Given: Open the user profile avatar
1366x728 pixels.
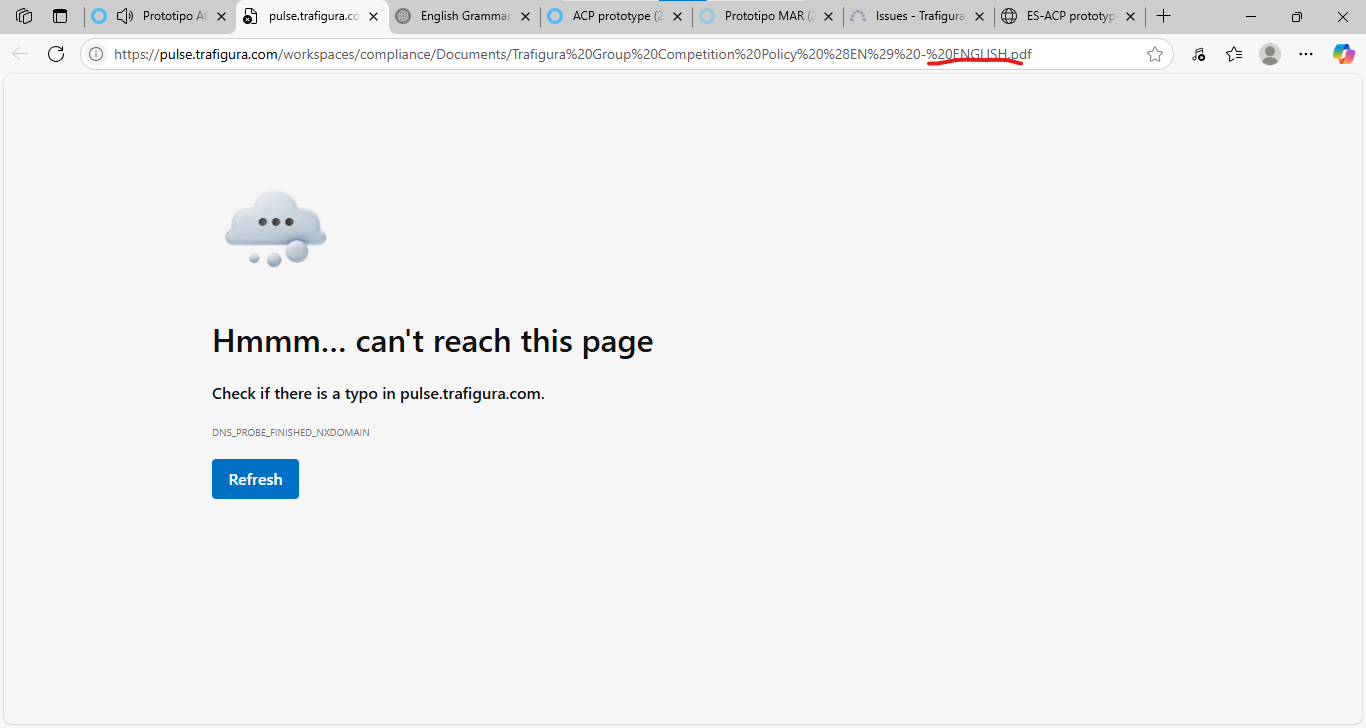Looking at the screenshot, I should (1270, 54).
